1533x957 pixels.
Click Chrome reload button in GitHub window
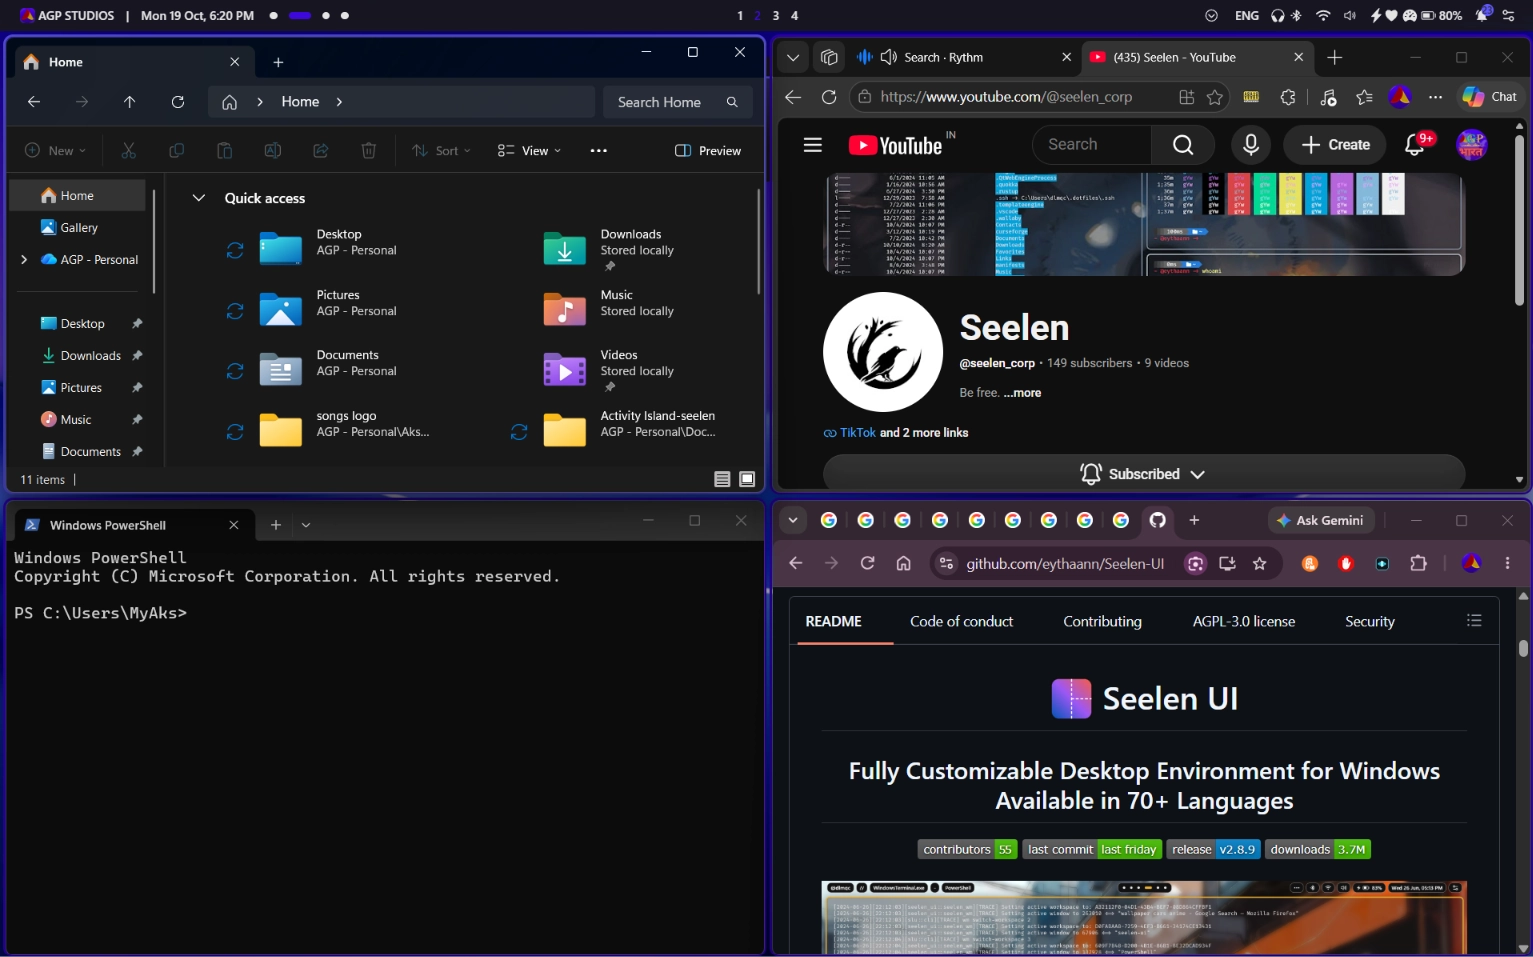tap(867, 564)
